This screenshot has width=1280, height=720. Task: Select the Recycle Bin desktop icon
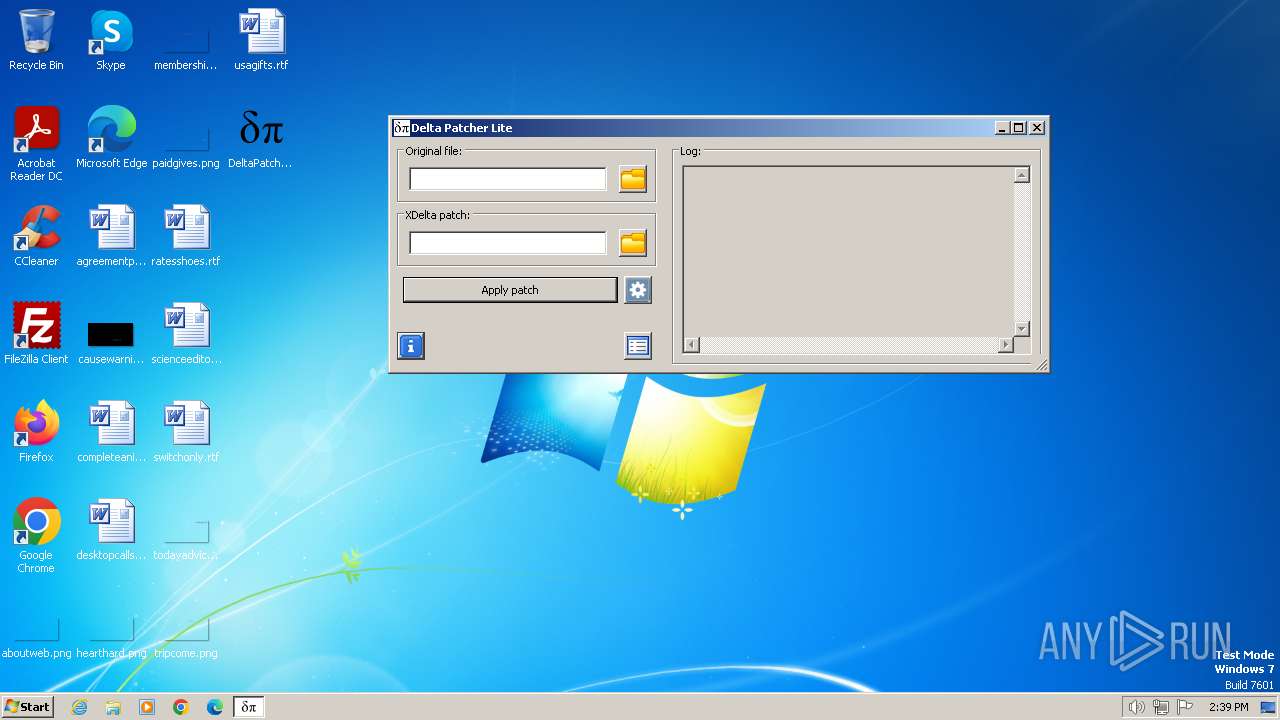[36, 40]
